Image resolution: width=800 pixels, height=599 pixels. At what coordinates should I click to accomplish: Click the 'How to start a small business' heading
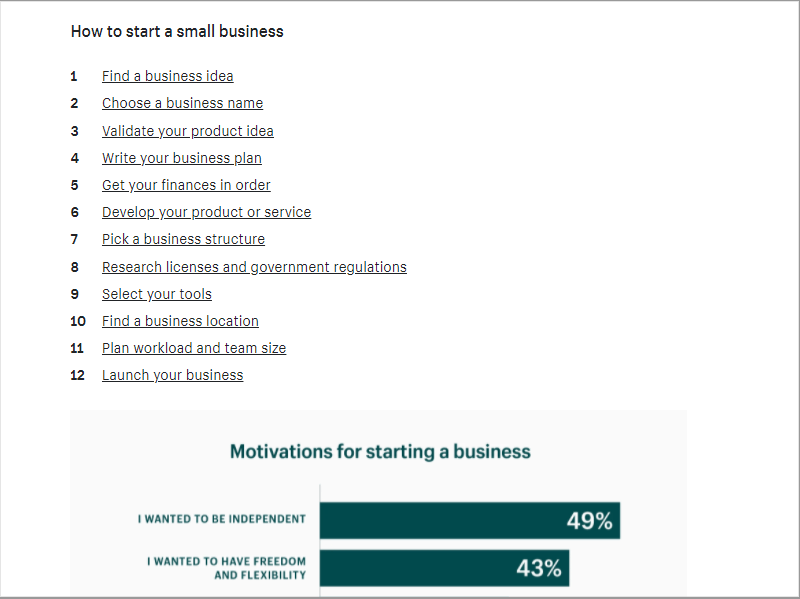pos(177,32)
